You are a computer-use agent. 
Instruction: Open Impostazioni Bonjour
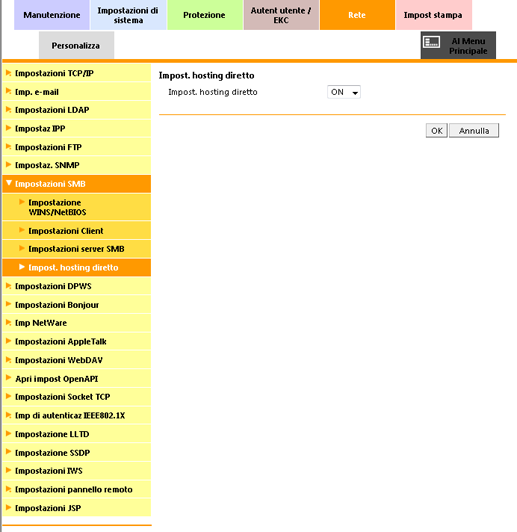(x=77, y=304)
